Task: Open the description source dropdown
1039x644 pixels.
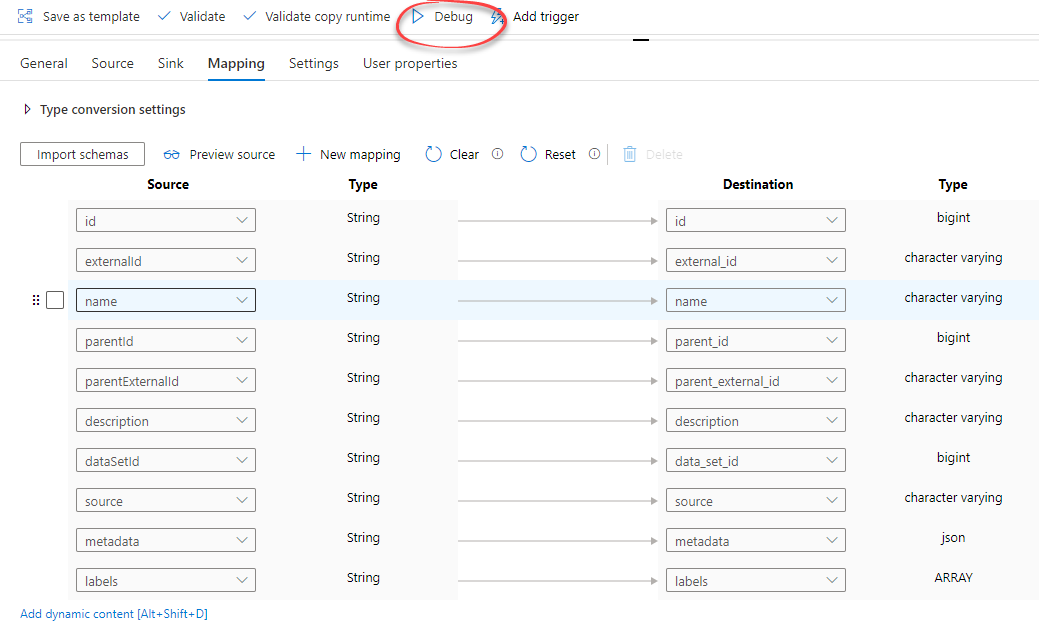Action: click(x=166, y=420)
